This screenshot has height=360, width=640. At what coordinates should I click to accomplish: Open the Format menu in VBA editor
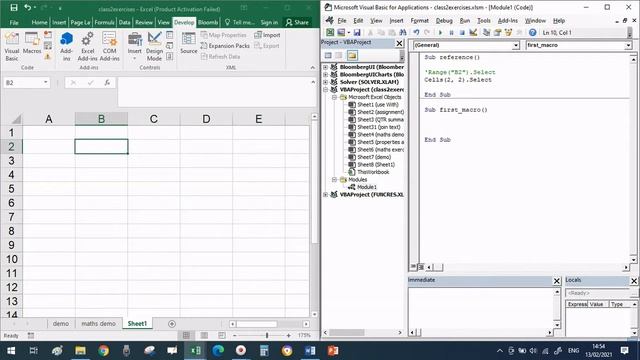click(420, 20)
